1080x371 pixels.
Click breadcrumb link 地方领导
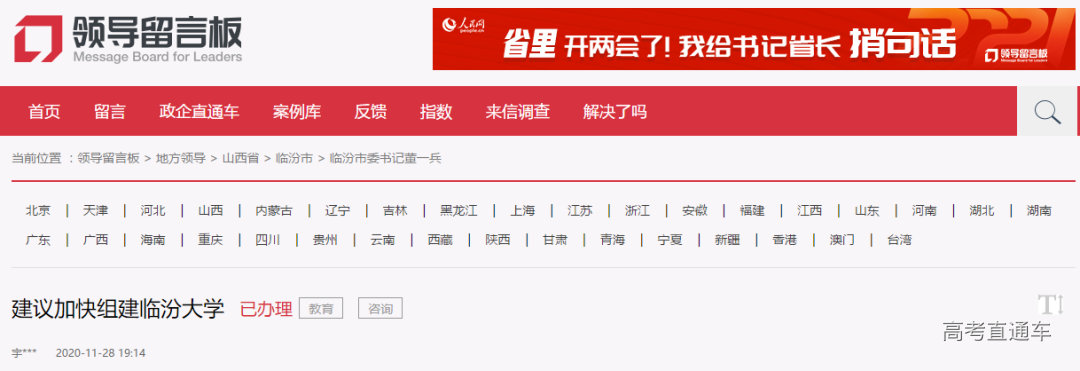[x=181, y=158]
